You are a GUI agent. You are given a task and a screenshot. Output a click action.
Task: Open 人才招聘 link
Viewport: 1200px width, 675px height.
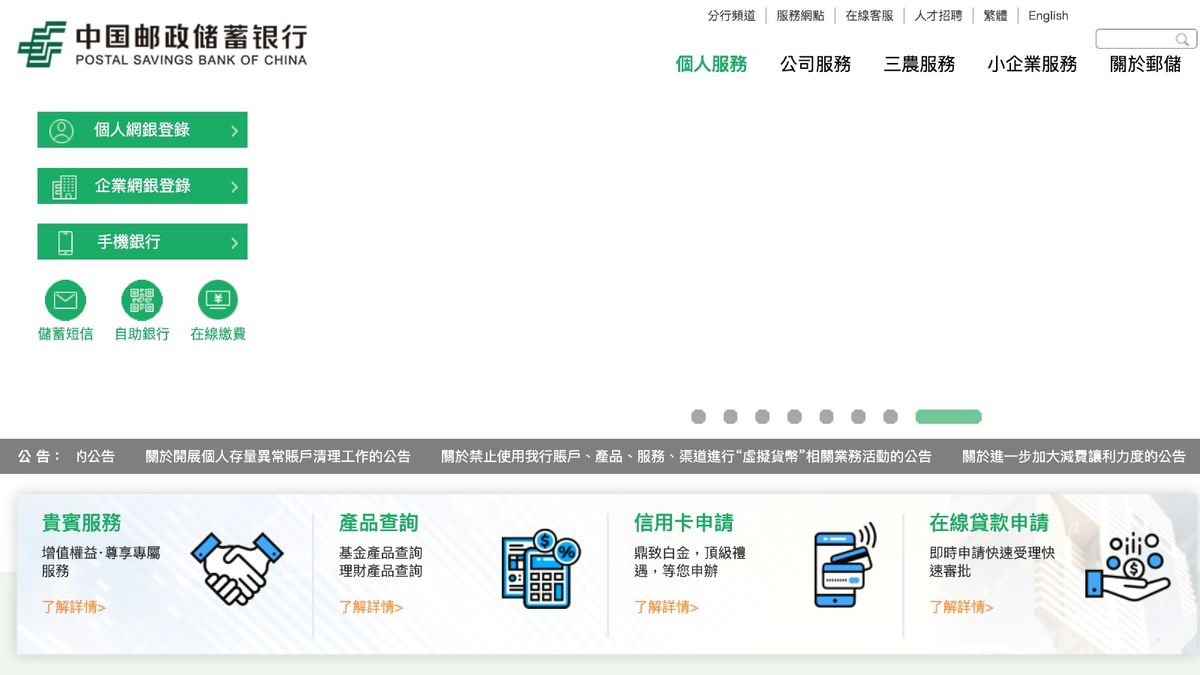tap(938, 16)
